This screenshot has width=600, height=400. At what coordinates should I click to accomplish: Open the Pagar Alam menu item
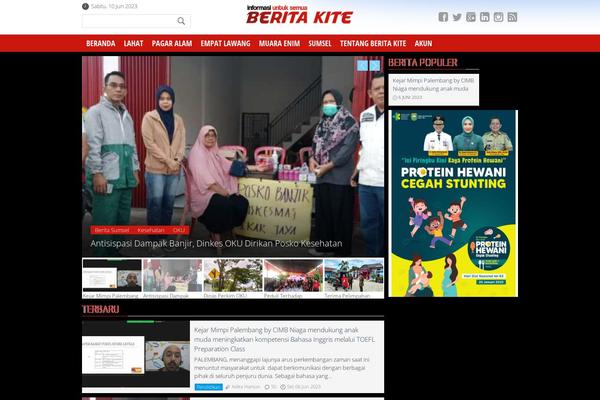[x=172, y=44]
